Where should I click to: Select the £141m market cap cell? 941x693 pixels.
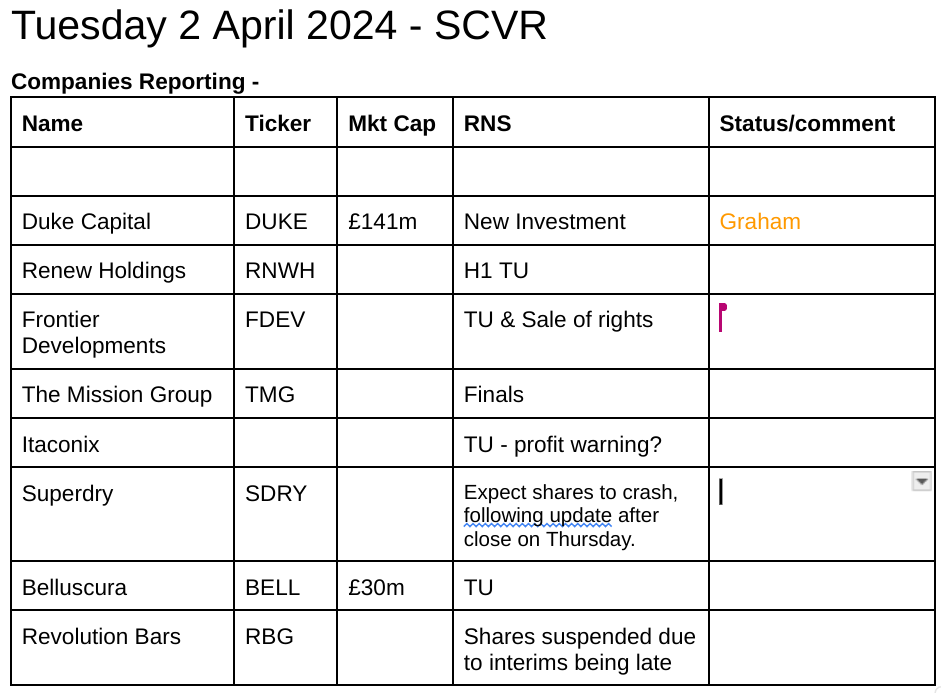click(395, 221)
